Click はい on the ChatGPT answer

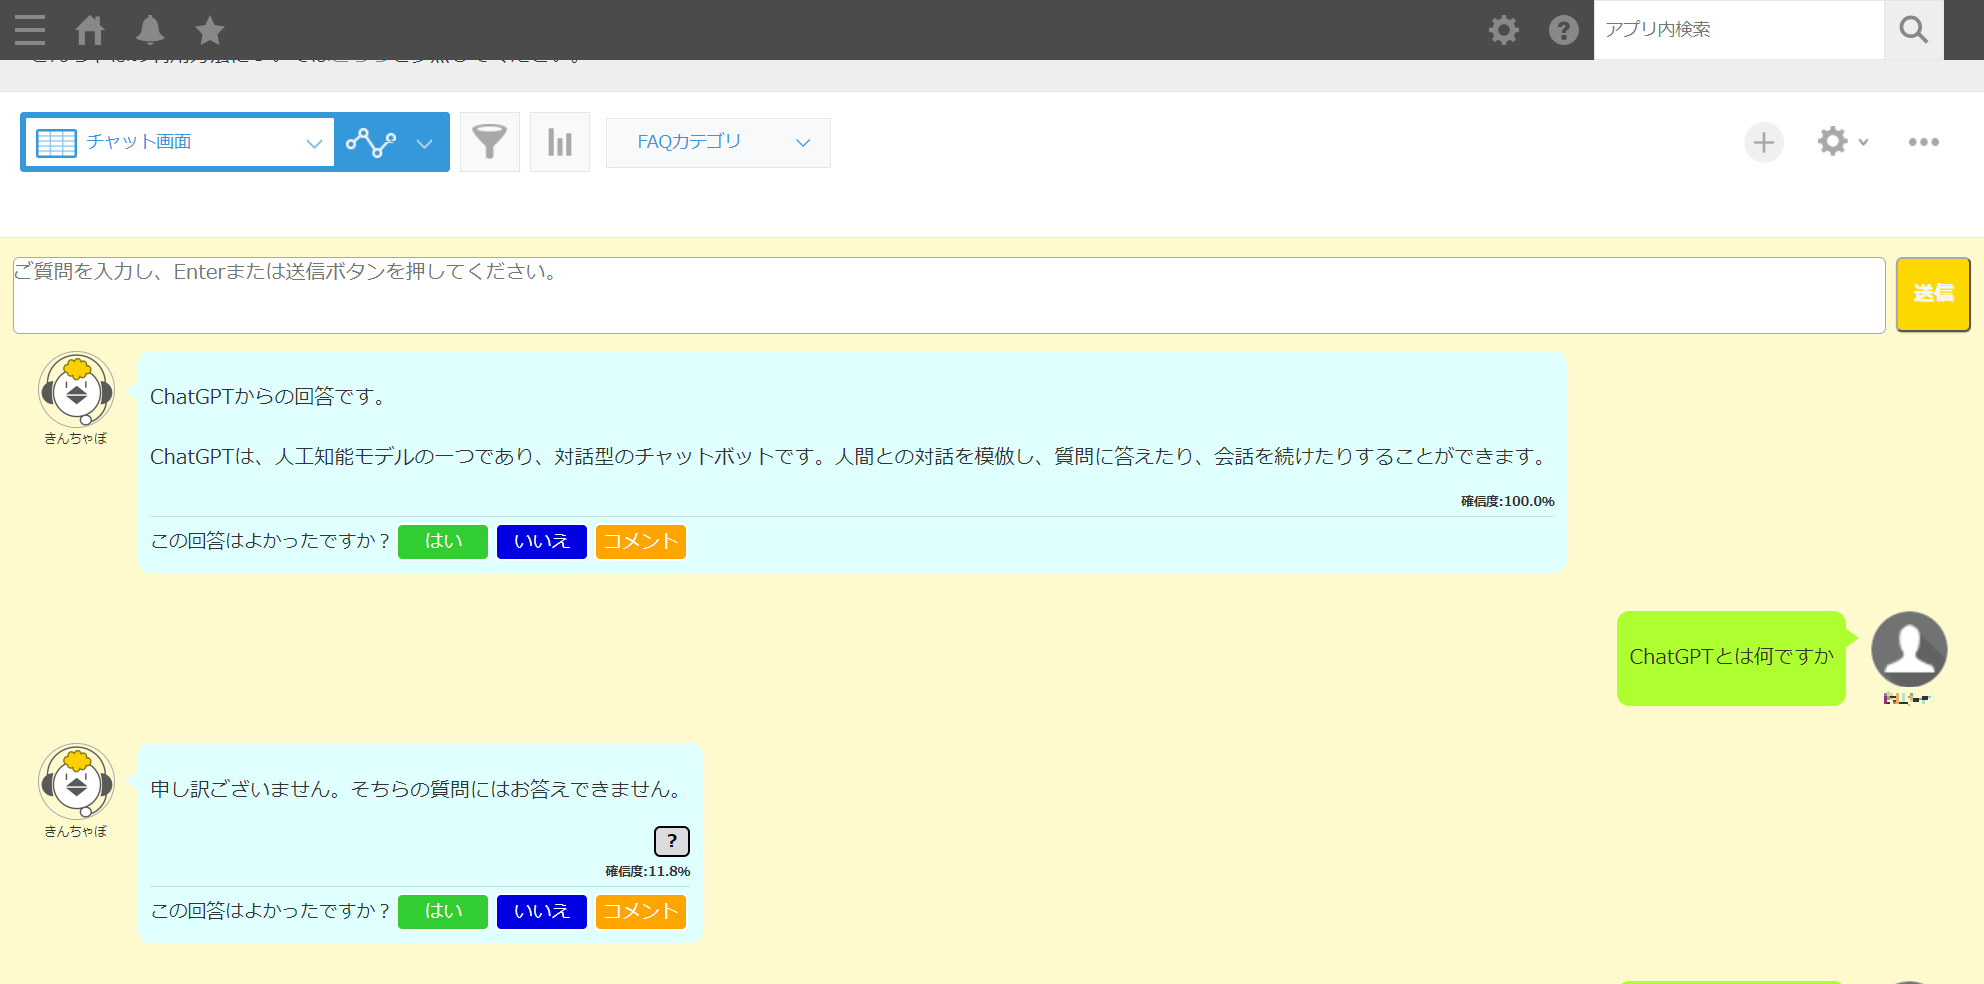click(443, 541)
